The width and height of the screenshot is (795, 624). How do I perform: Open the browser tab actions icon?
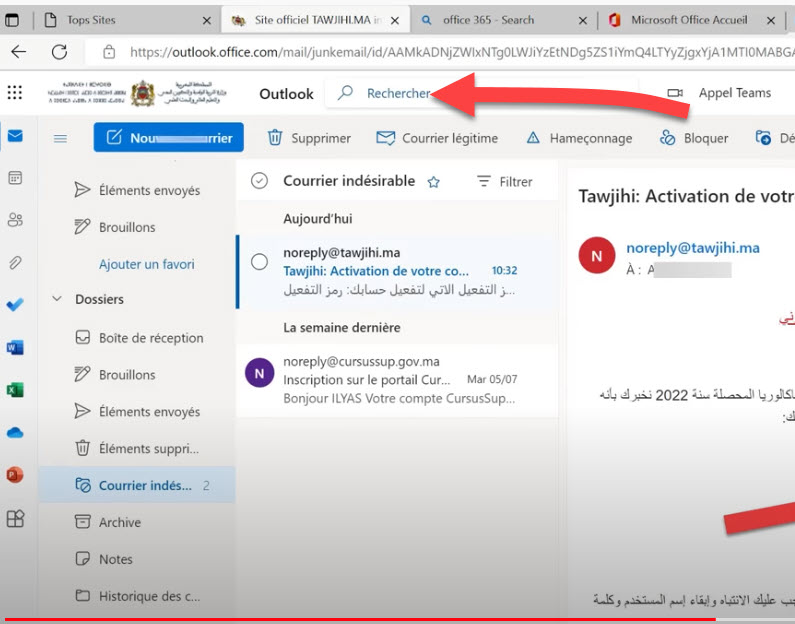pyautogui.click(x=12, y=20)
